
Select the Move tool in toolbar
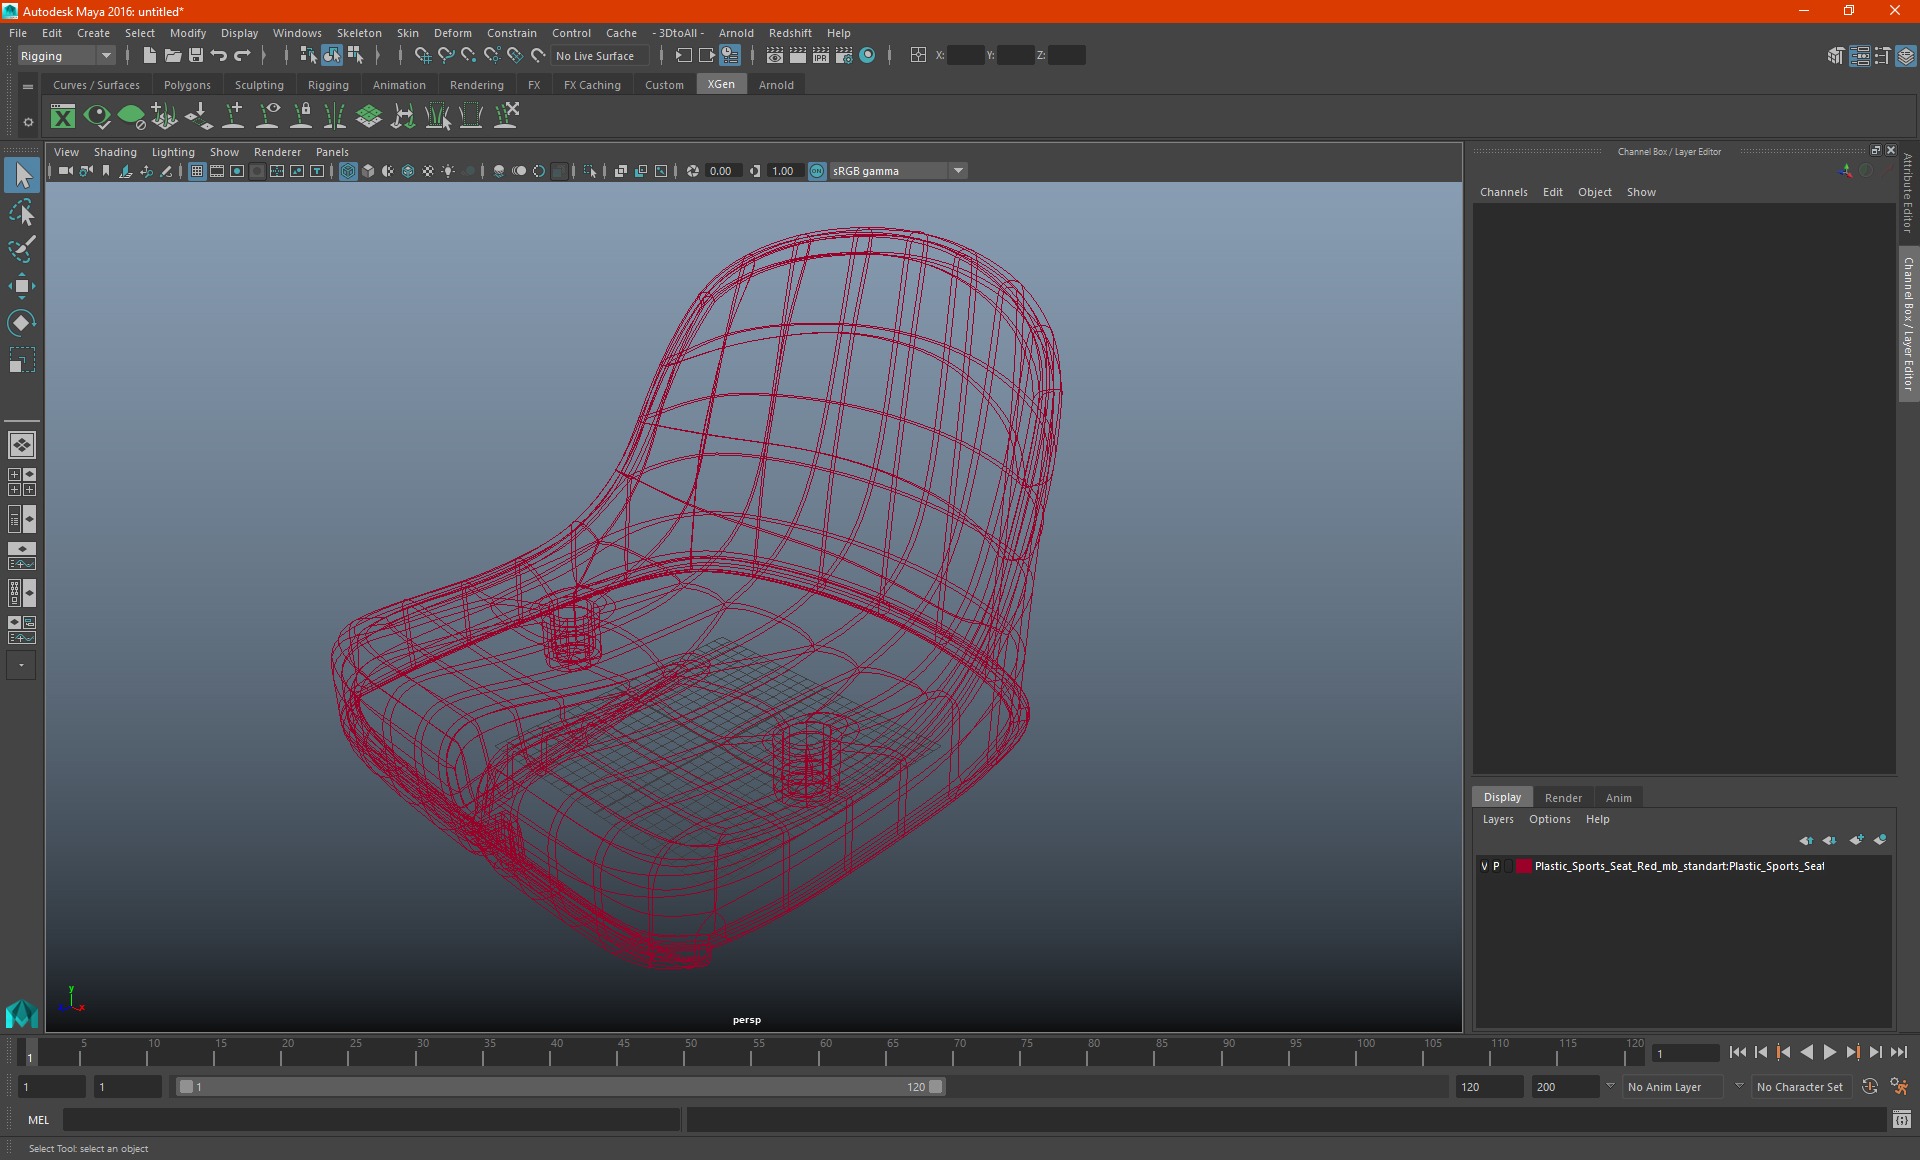click(21, 277)
